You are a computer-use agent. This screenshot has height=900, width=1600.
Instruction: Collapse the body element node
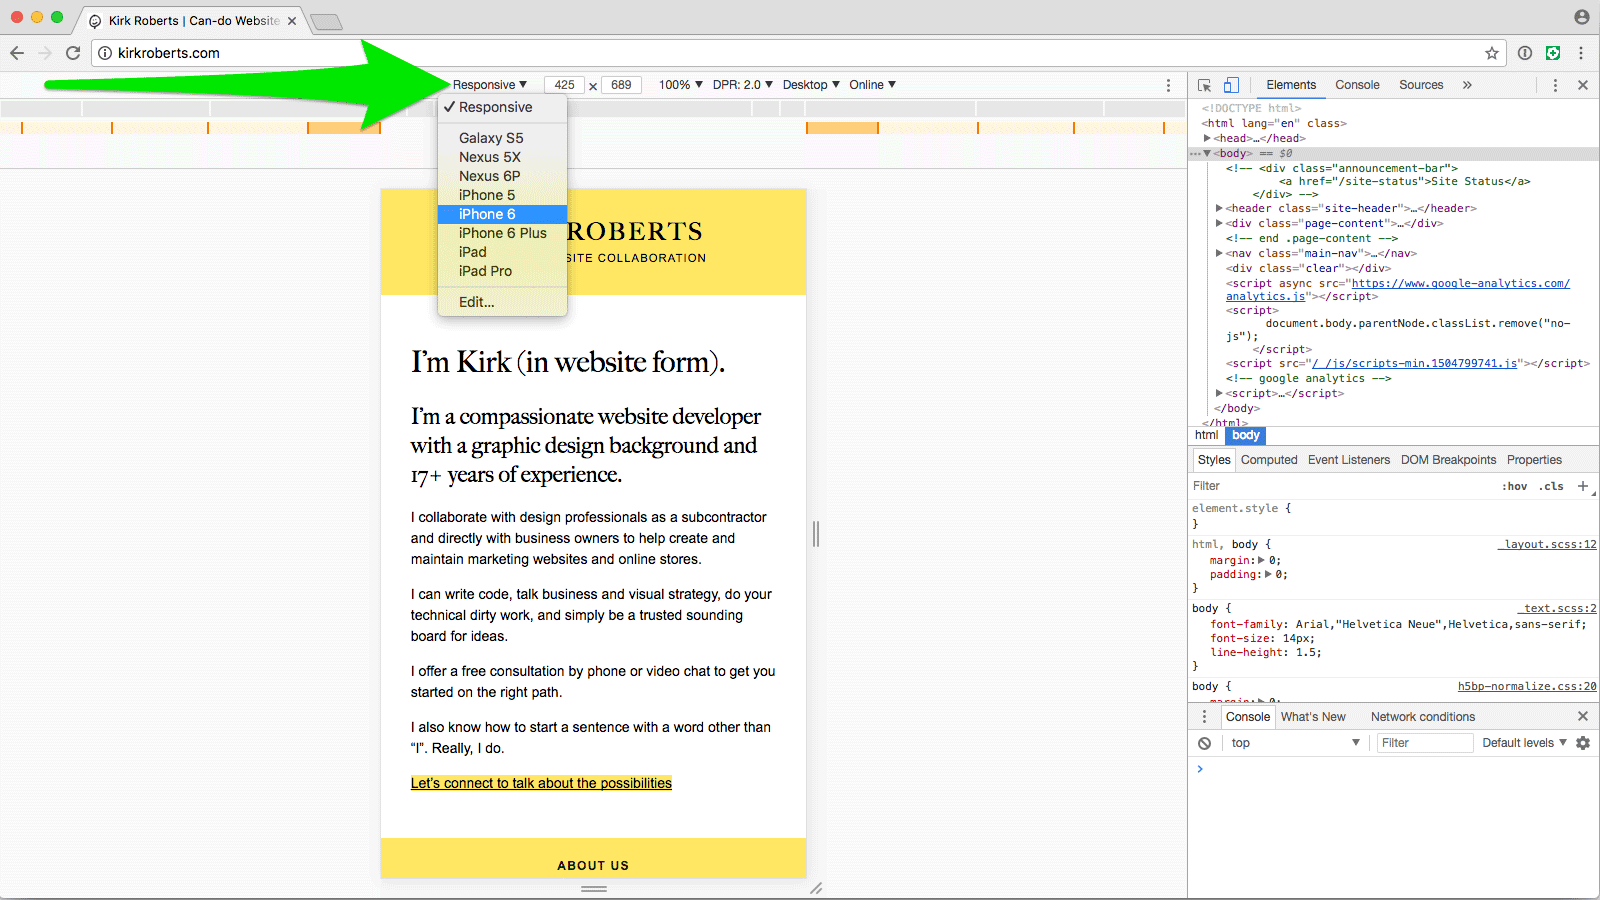tap(1207, 153)
